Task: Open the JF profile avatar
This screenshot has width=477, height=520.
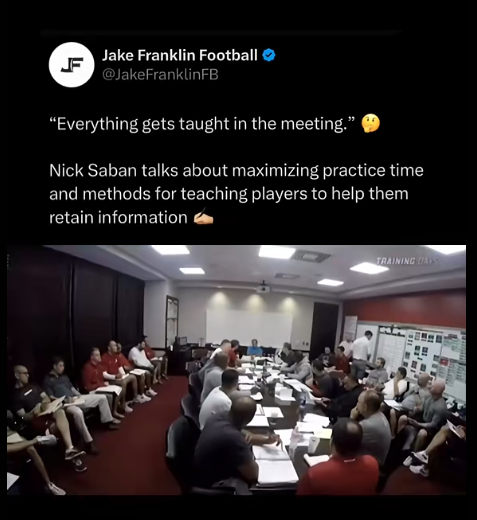Action: [71, 65]
